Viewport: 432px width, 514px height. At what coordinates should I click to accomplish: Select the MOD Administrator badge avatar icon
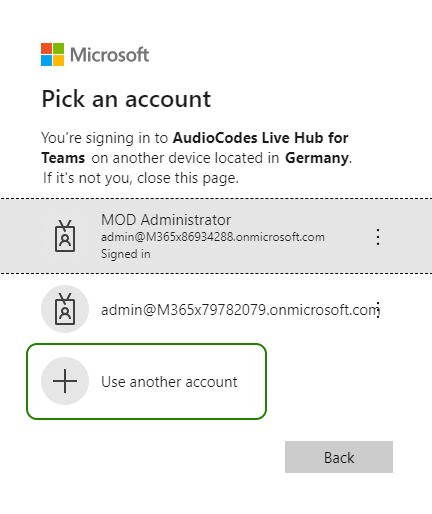click(65, 236)
